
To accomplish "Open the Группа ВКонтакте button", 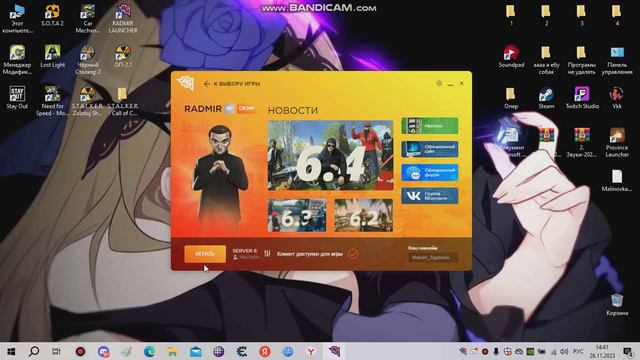I will click(x=430, y=196).
